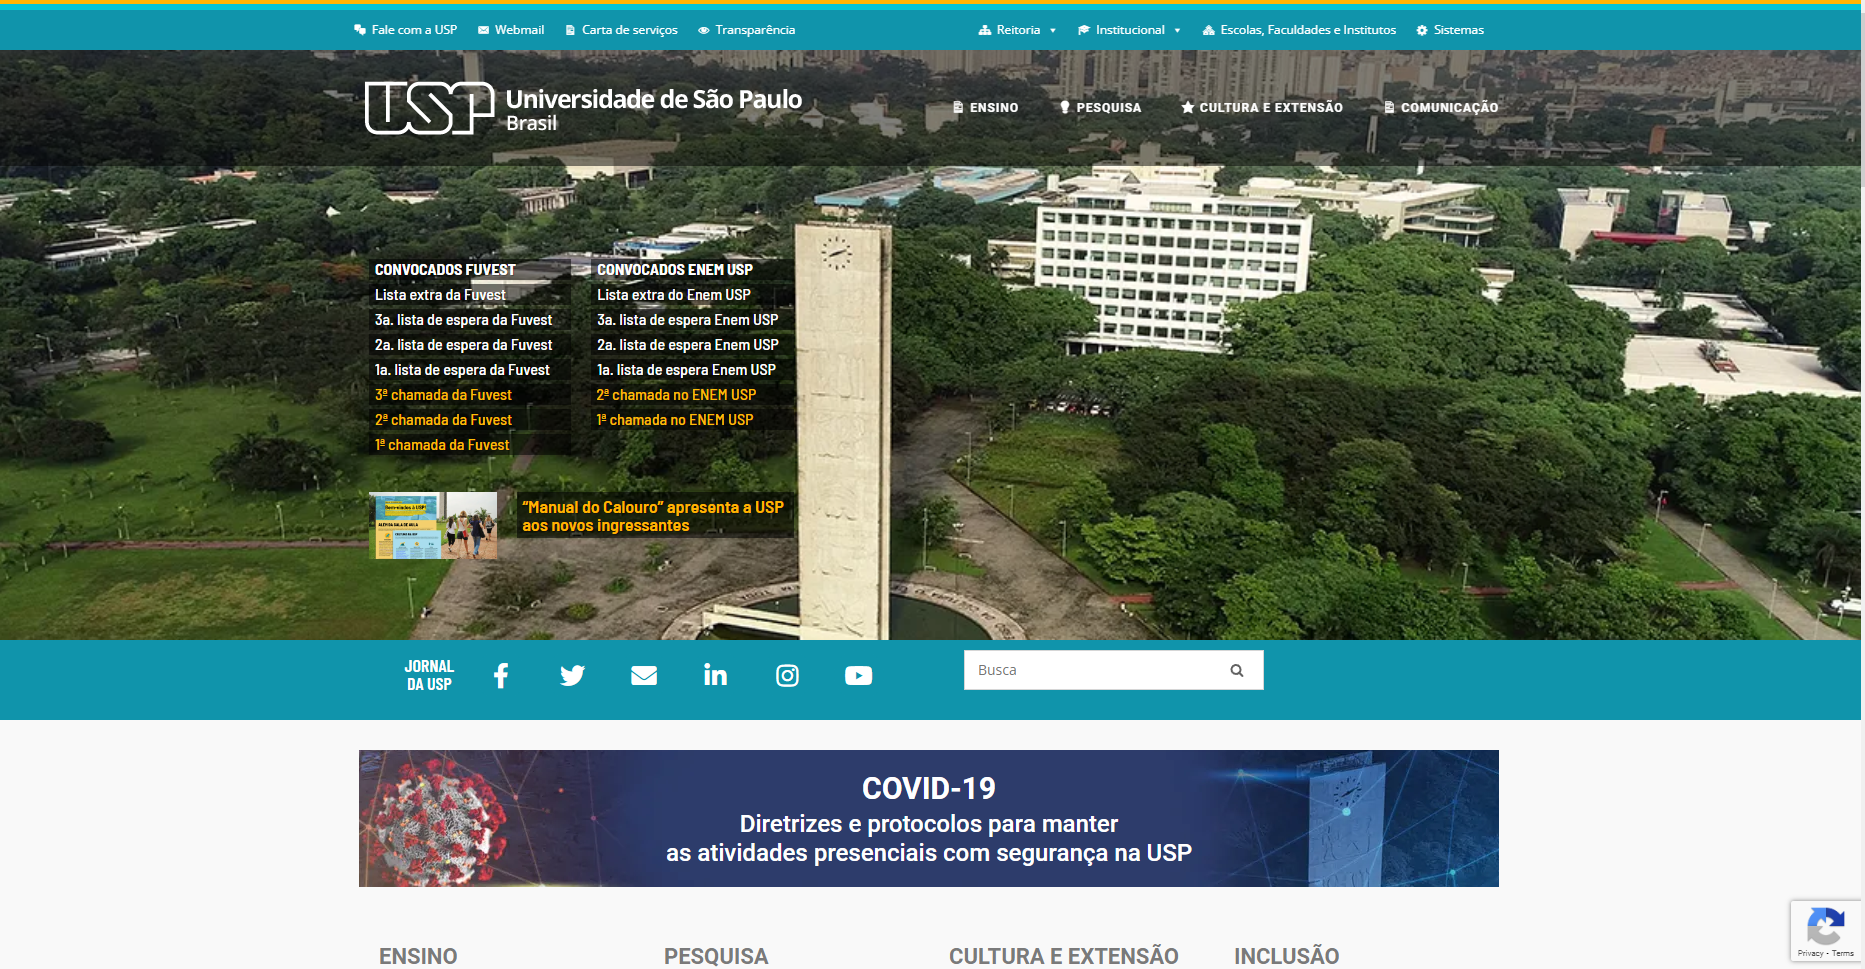Open the Cultura e Extensão menu
The image size is (1865, 969).
tap(1262, 107)
